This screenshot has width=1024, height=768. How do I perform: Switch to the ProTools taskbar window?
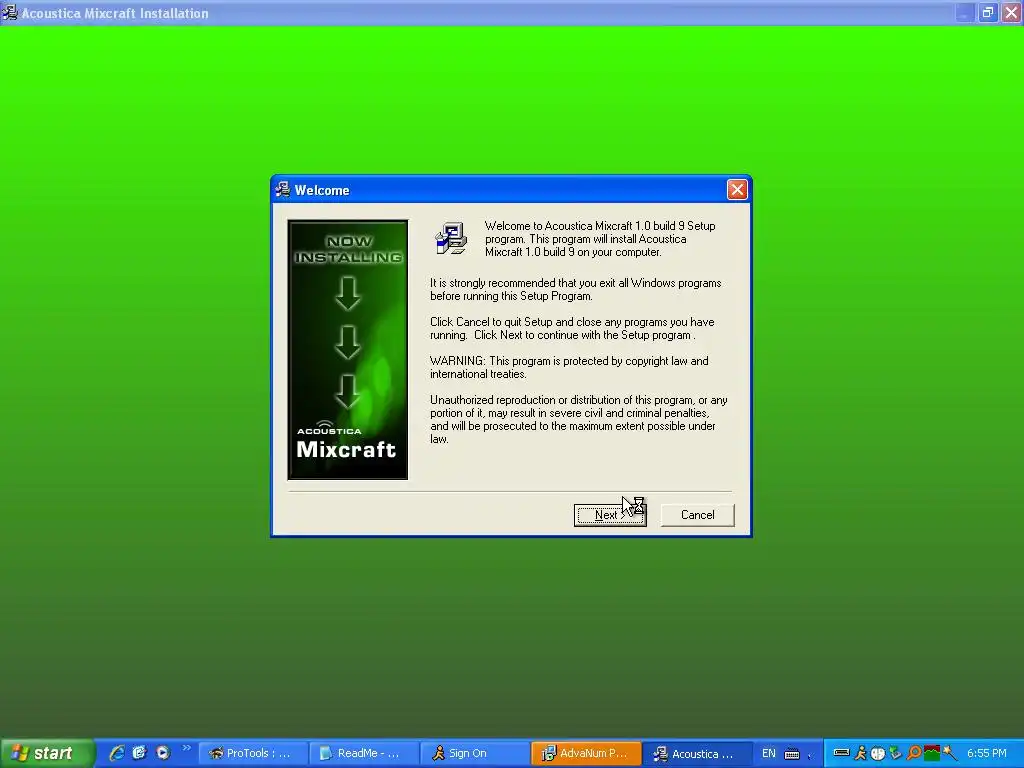pos(252,754)
